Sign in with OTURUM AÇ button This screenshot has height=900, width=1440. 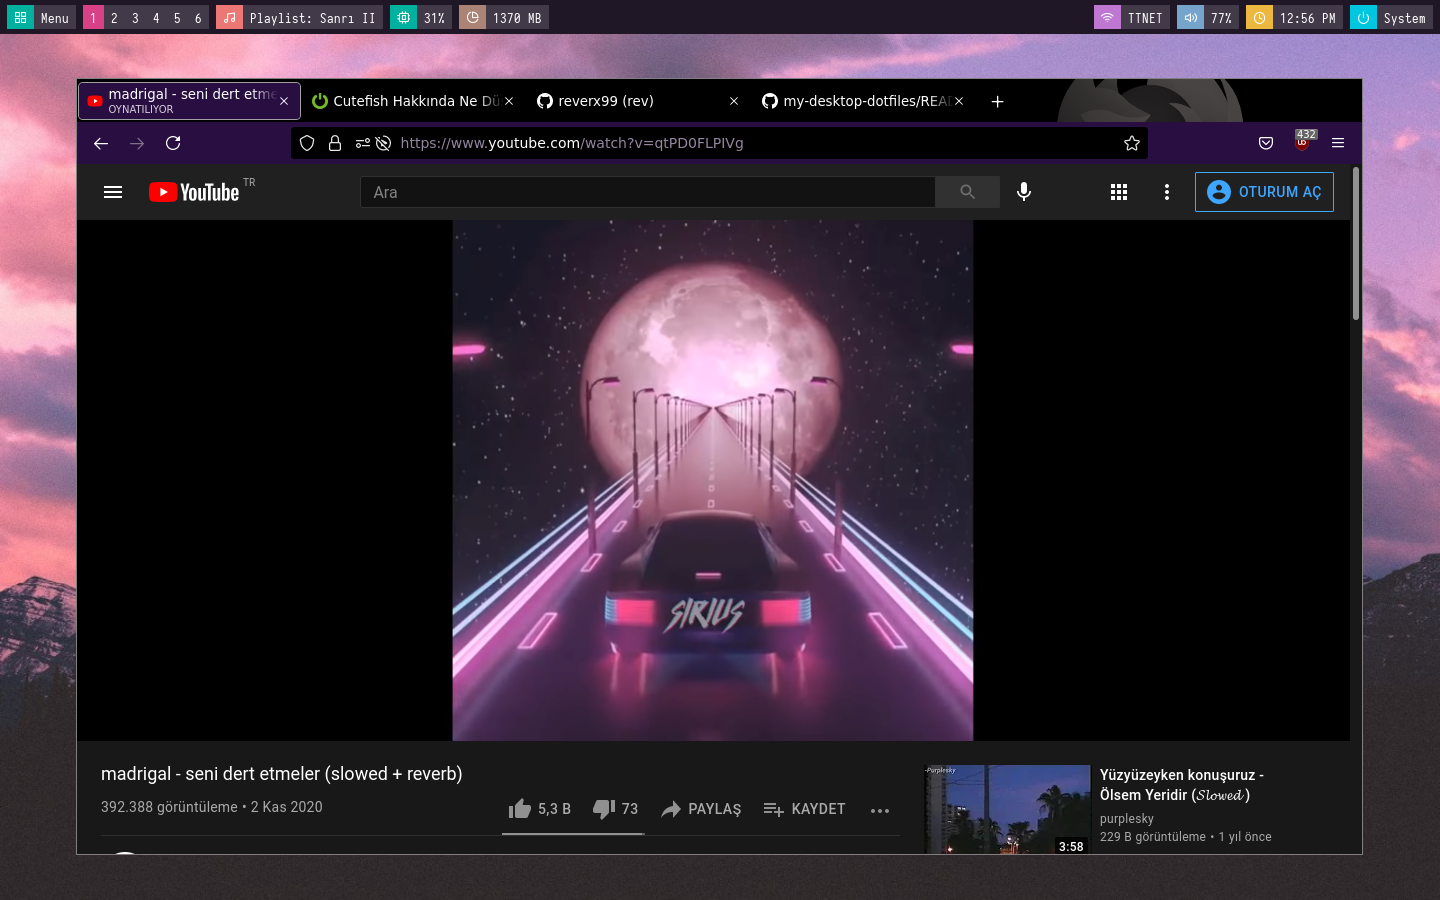coord(1264,192)
